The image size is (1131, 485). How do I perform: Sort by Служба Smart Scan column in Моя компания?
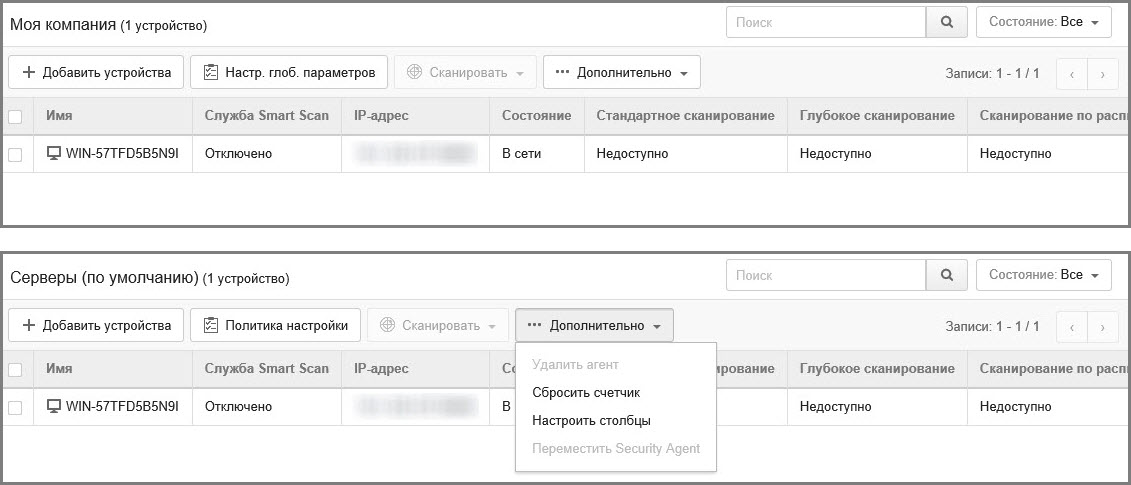[266, 116]
